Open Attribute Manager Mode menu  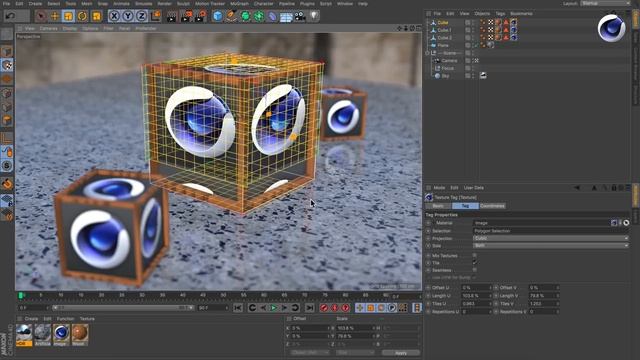[x=439, y=188]
